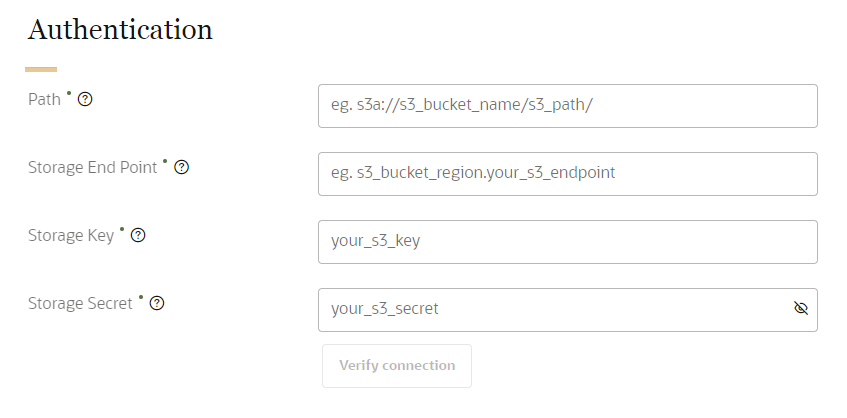Image resolution: width=847 pixels, height=418 pixels.
Task: Show help for the Storage Secret field
Action: [156, 304]
